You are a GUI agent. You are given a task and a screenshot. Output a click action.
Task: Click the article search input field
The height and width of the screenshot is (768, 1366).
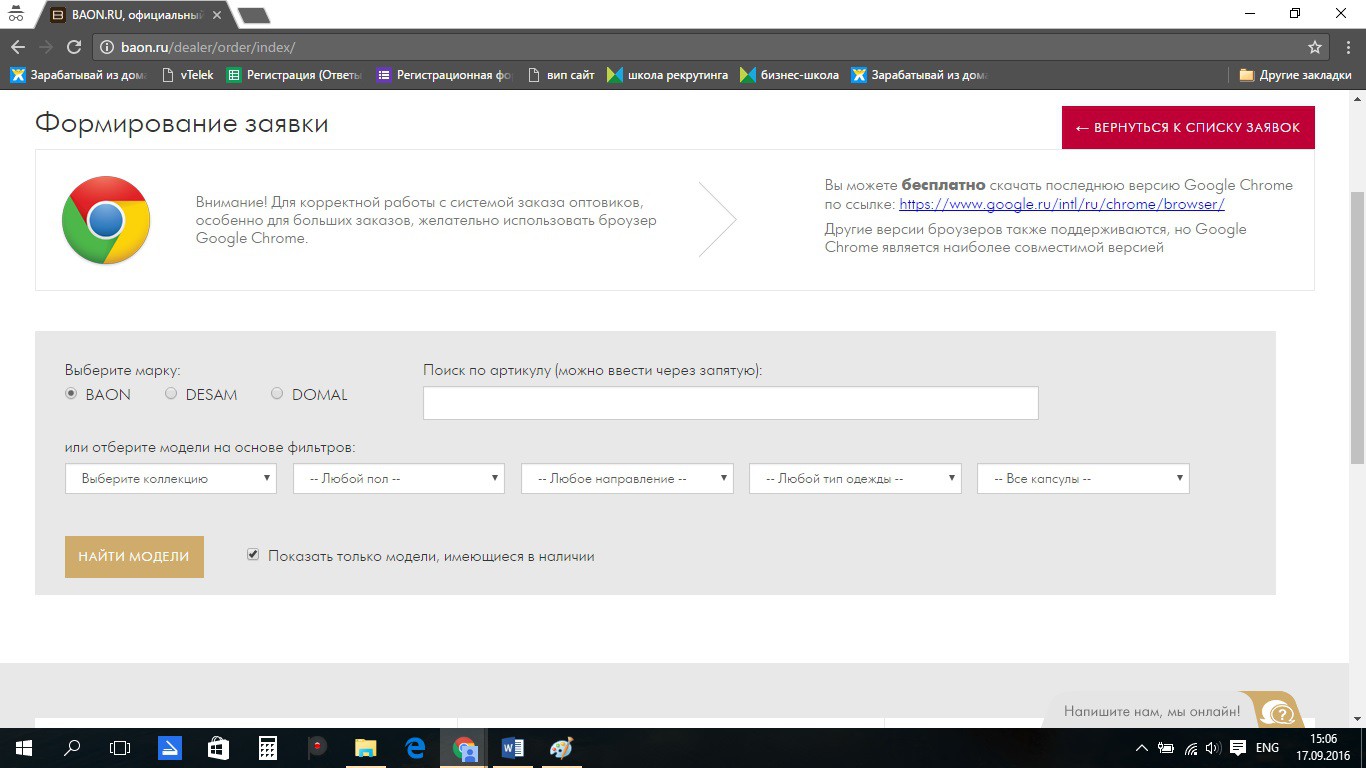[x=731, y=403]
